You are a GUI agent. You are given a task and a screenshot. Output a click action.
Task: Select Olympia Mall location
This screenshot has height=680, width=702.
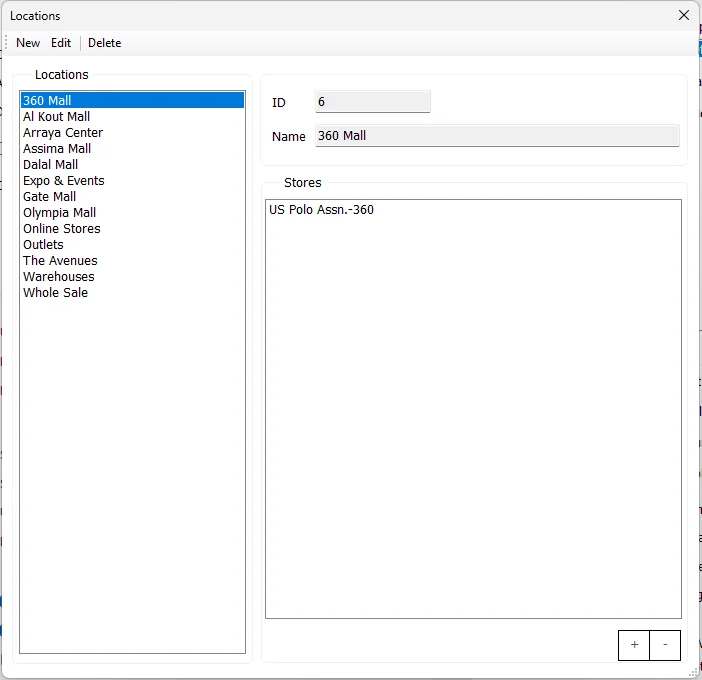coord(133,212)
